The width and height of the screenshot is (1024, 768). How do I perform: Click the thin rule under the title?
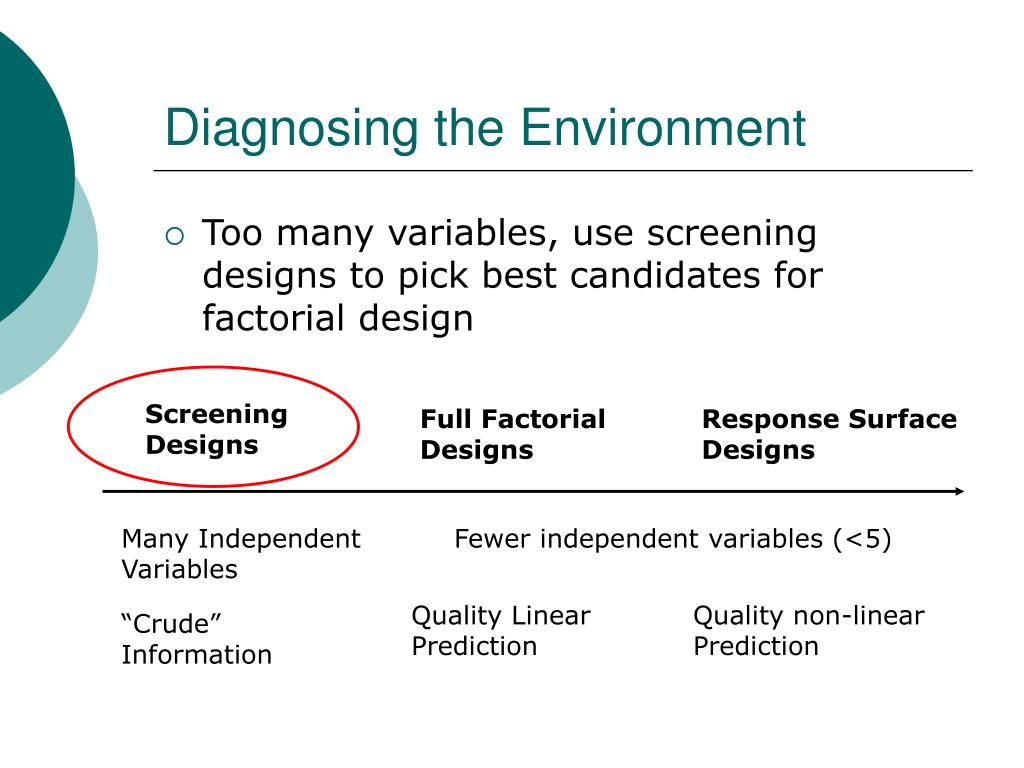[563, 170]
